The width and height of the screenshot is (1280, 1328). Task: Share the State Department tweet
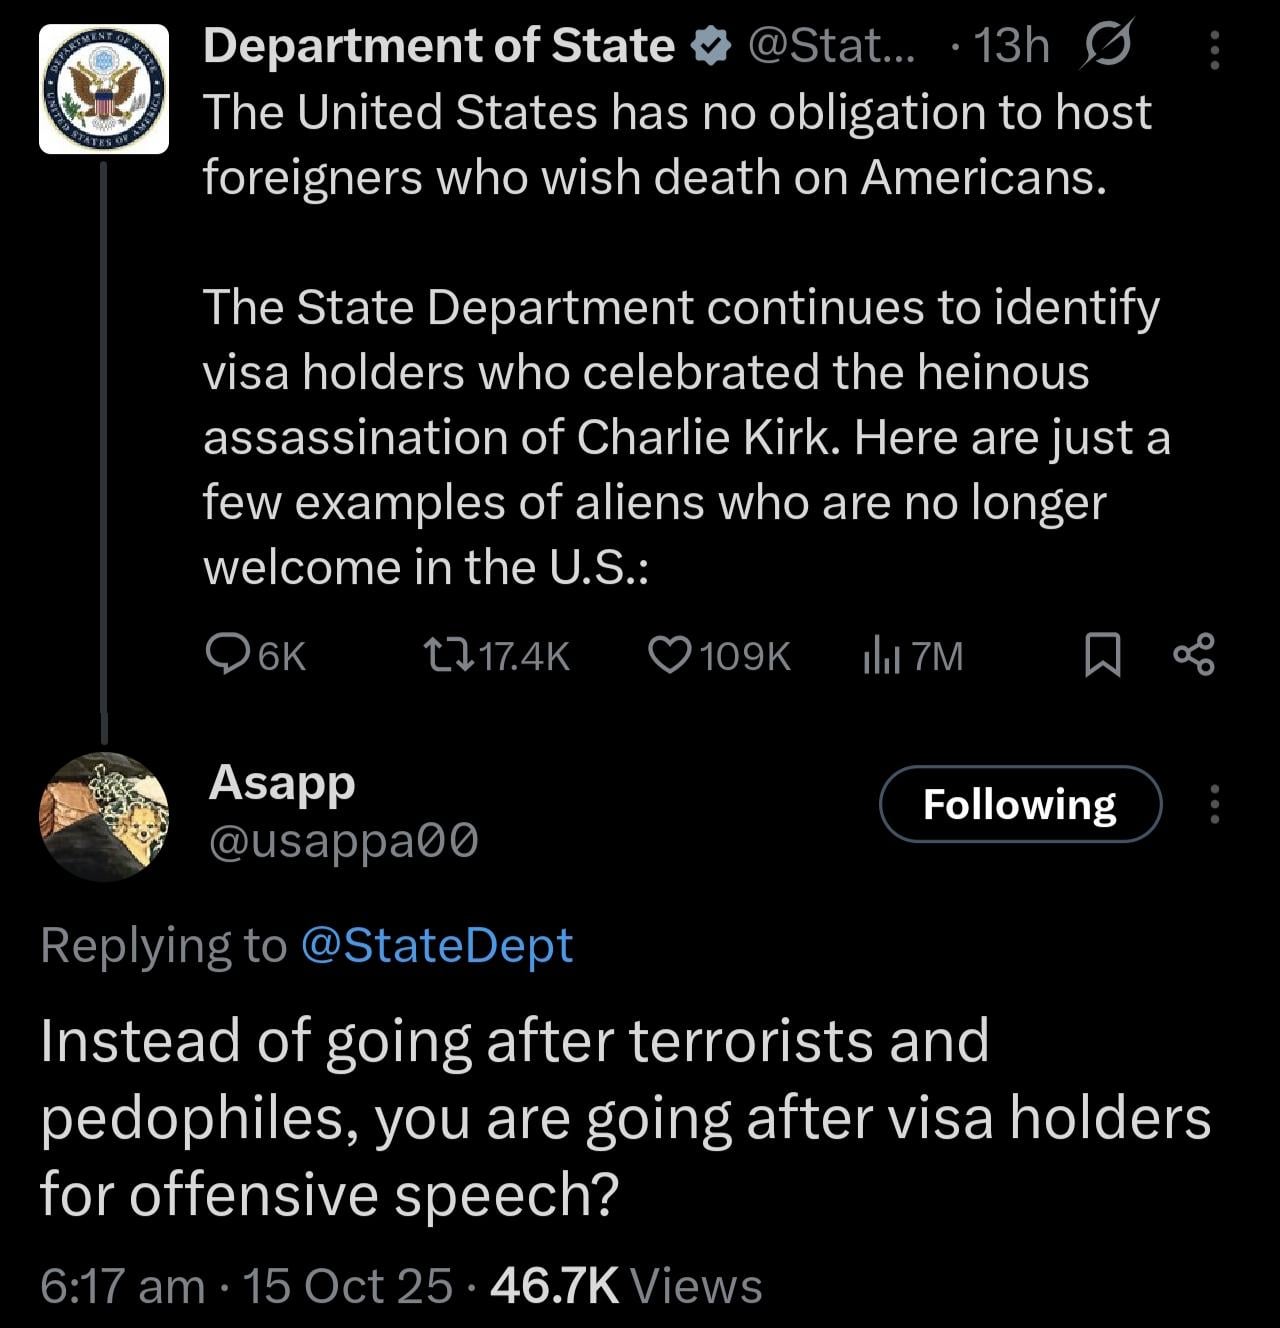(x=1193, y=655)
